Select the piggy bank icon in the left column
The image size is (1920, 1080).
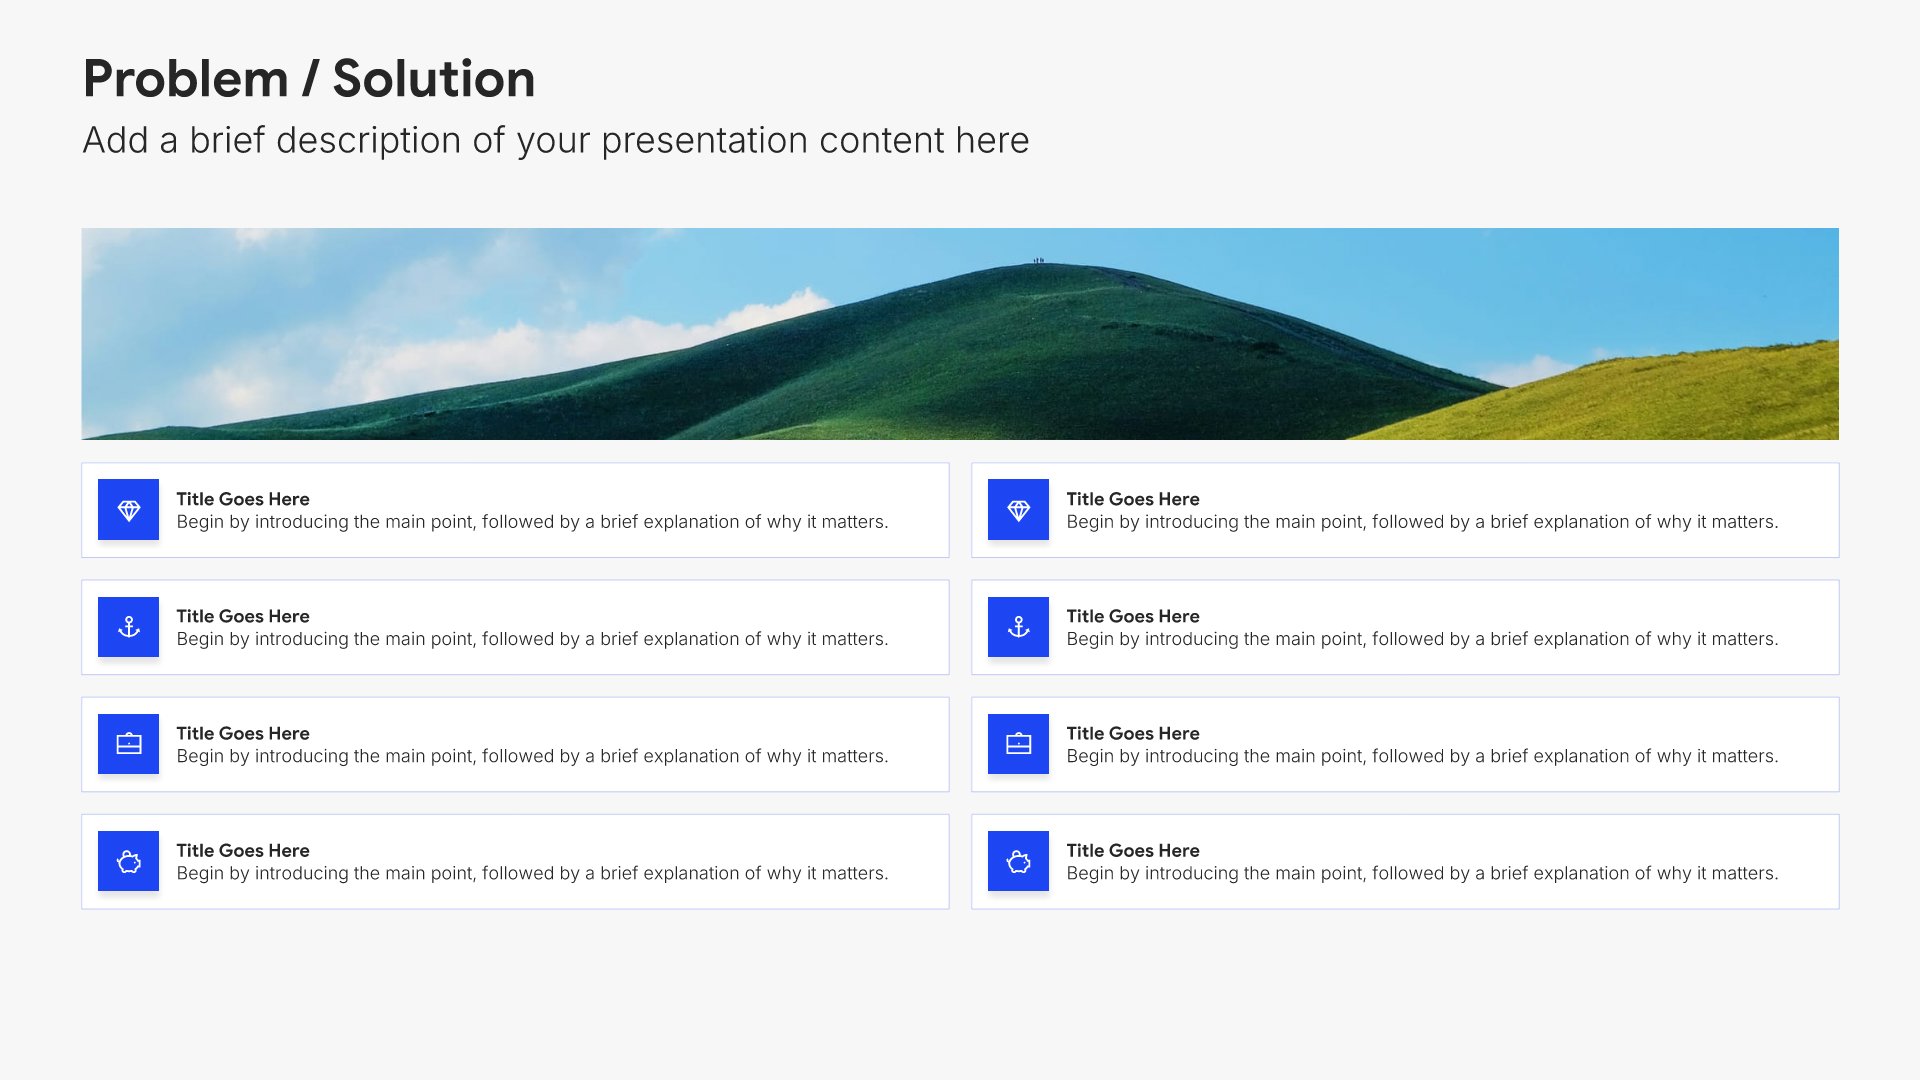pyautogui.click(x=128, y=861)
